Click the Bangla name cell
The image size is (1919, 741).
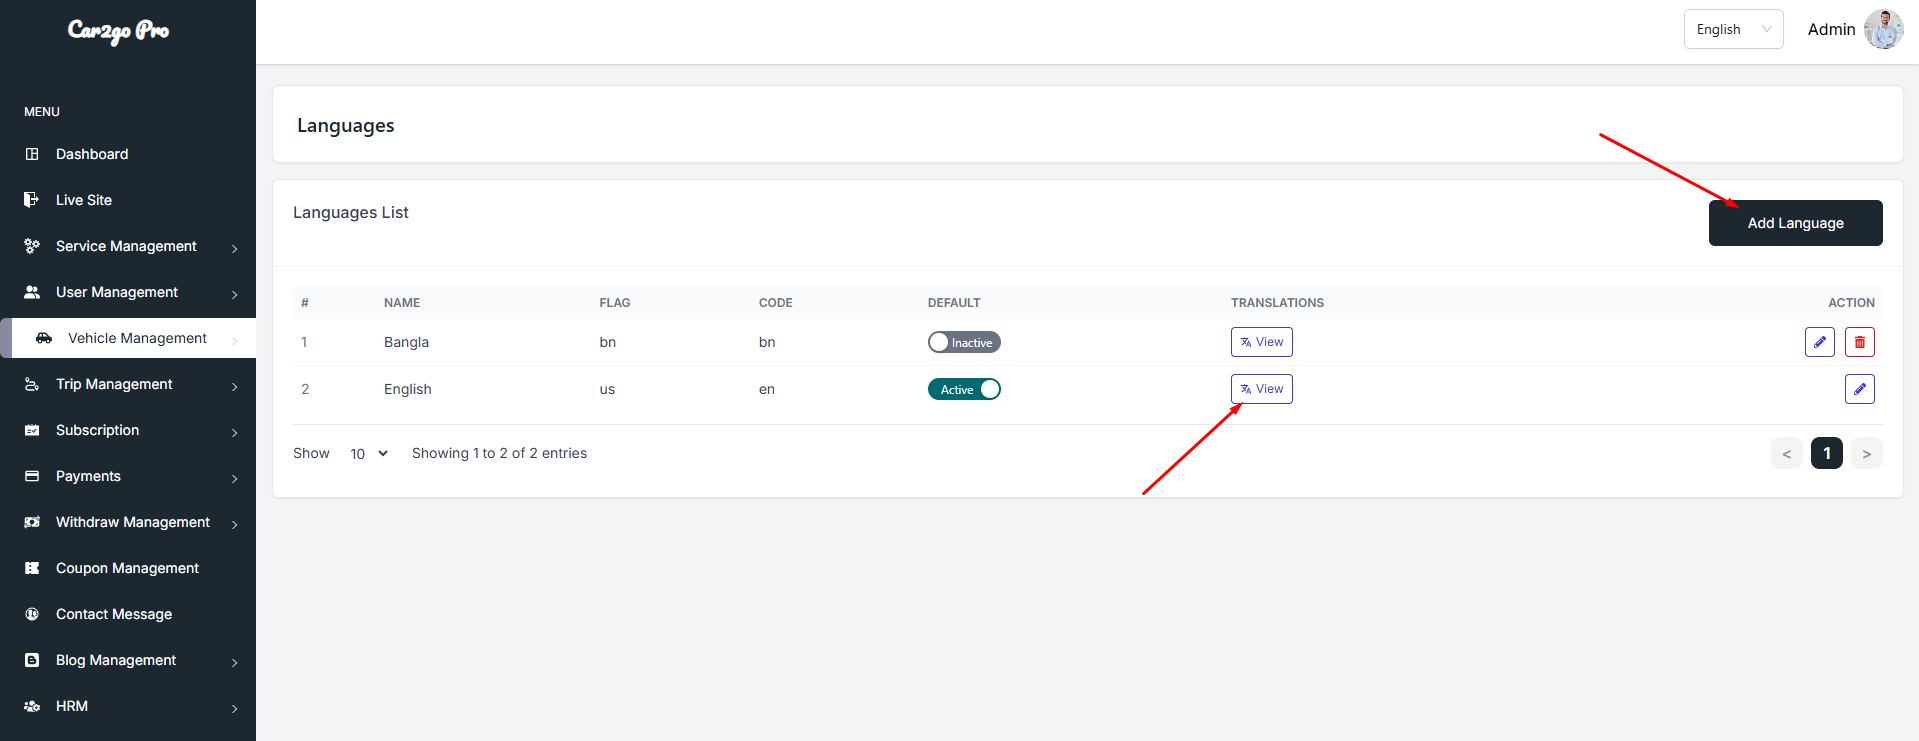406,342
